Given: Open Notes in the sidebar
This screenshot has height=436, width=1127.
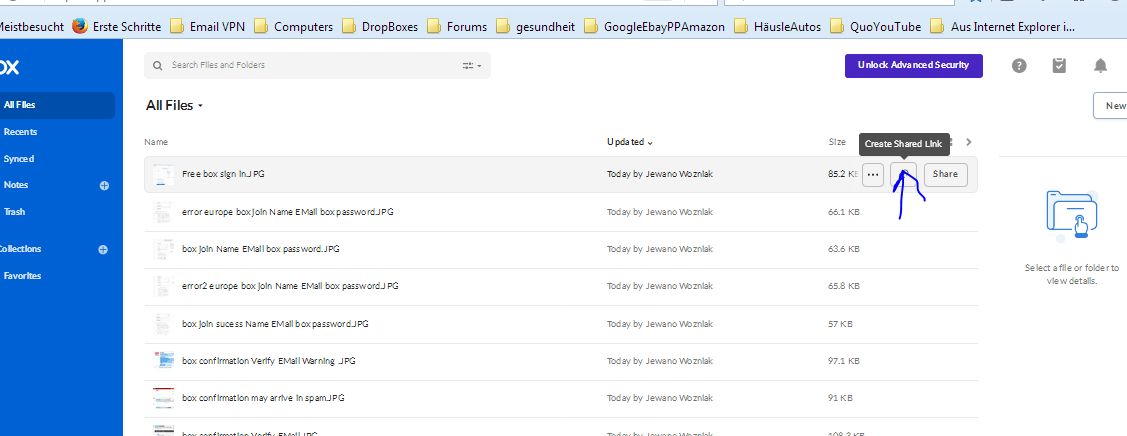Looking at the screenshot, I should tap(16, 185).
